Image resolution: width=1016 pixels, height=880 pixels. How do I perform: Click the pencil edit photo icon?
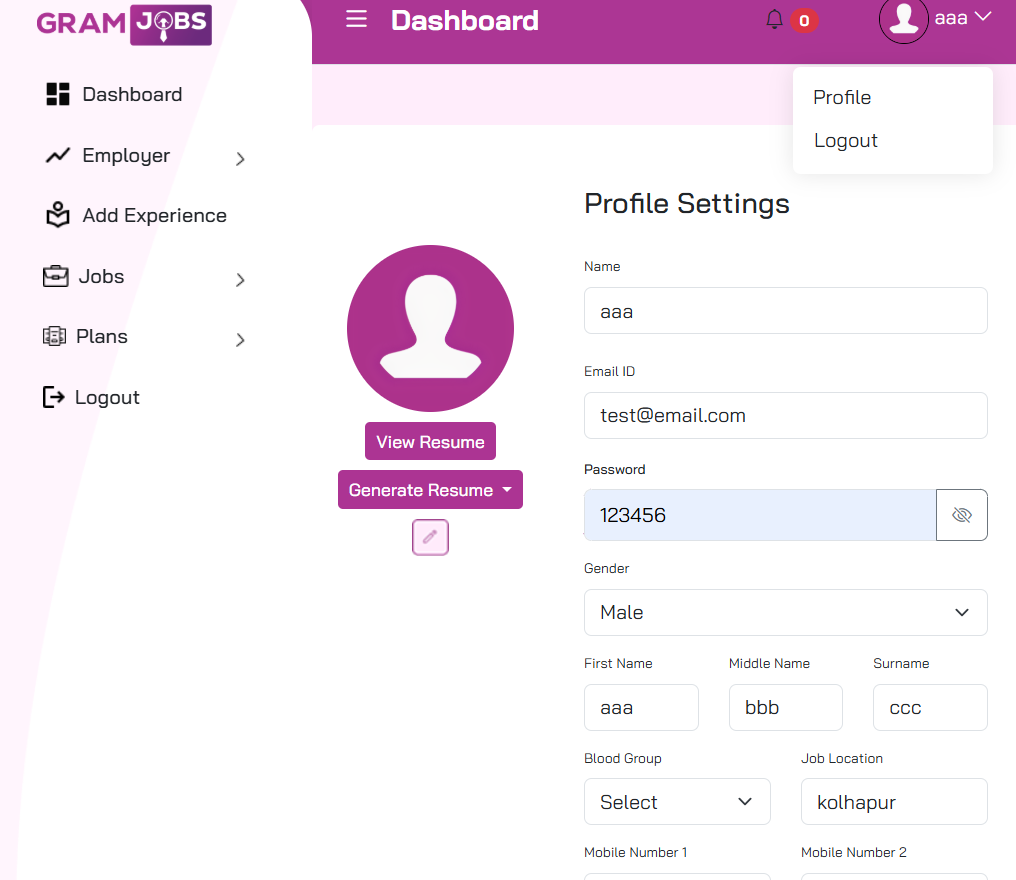click(430, 537)
